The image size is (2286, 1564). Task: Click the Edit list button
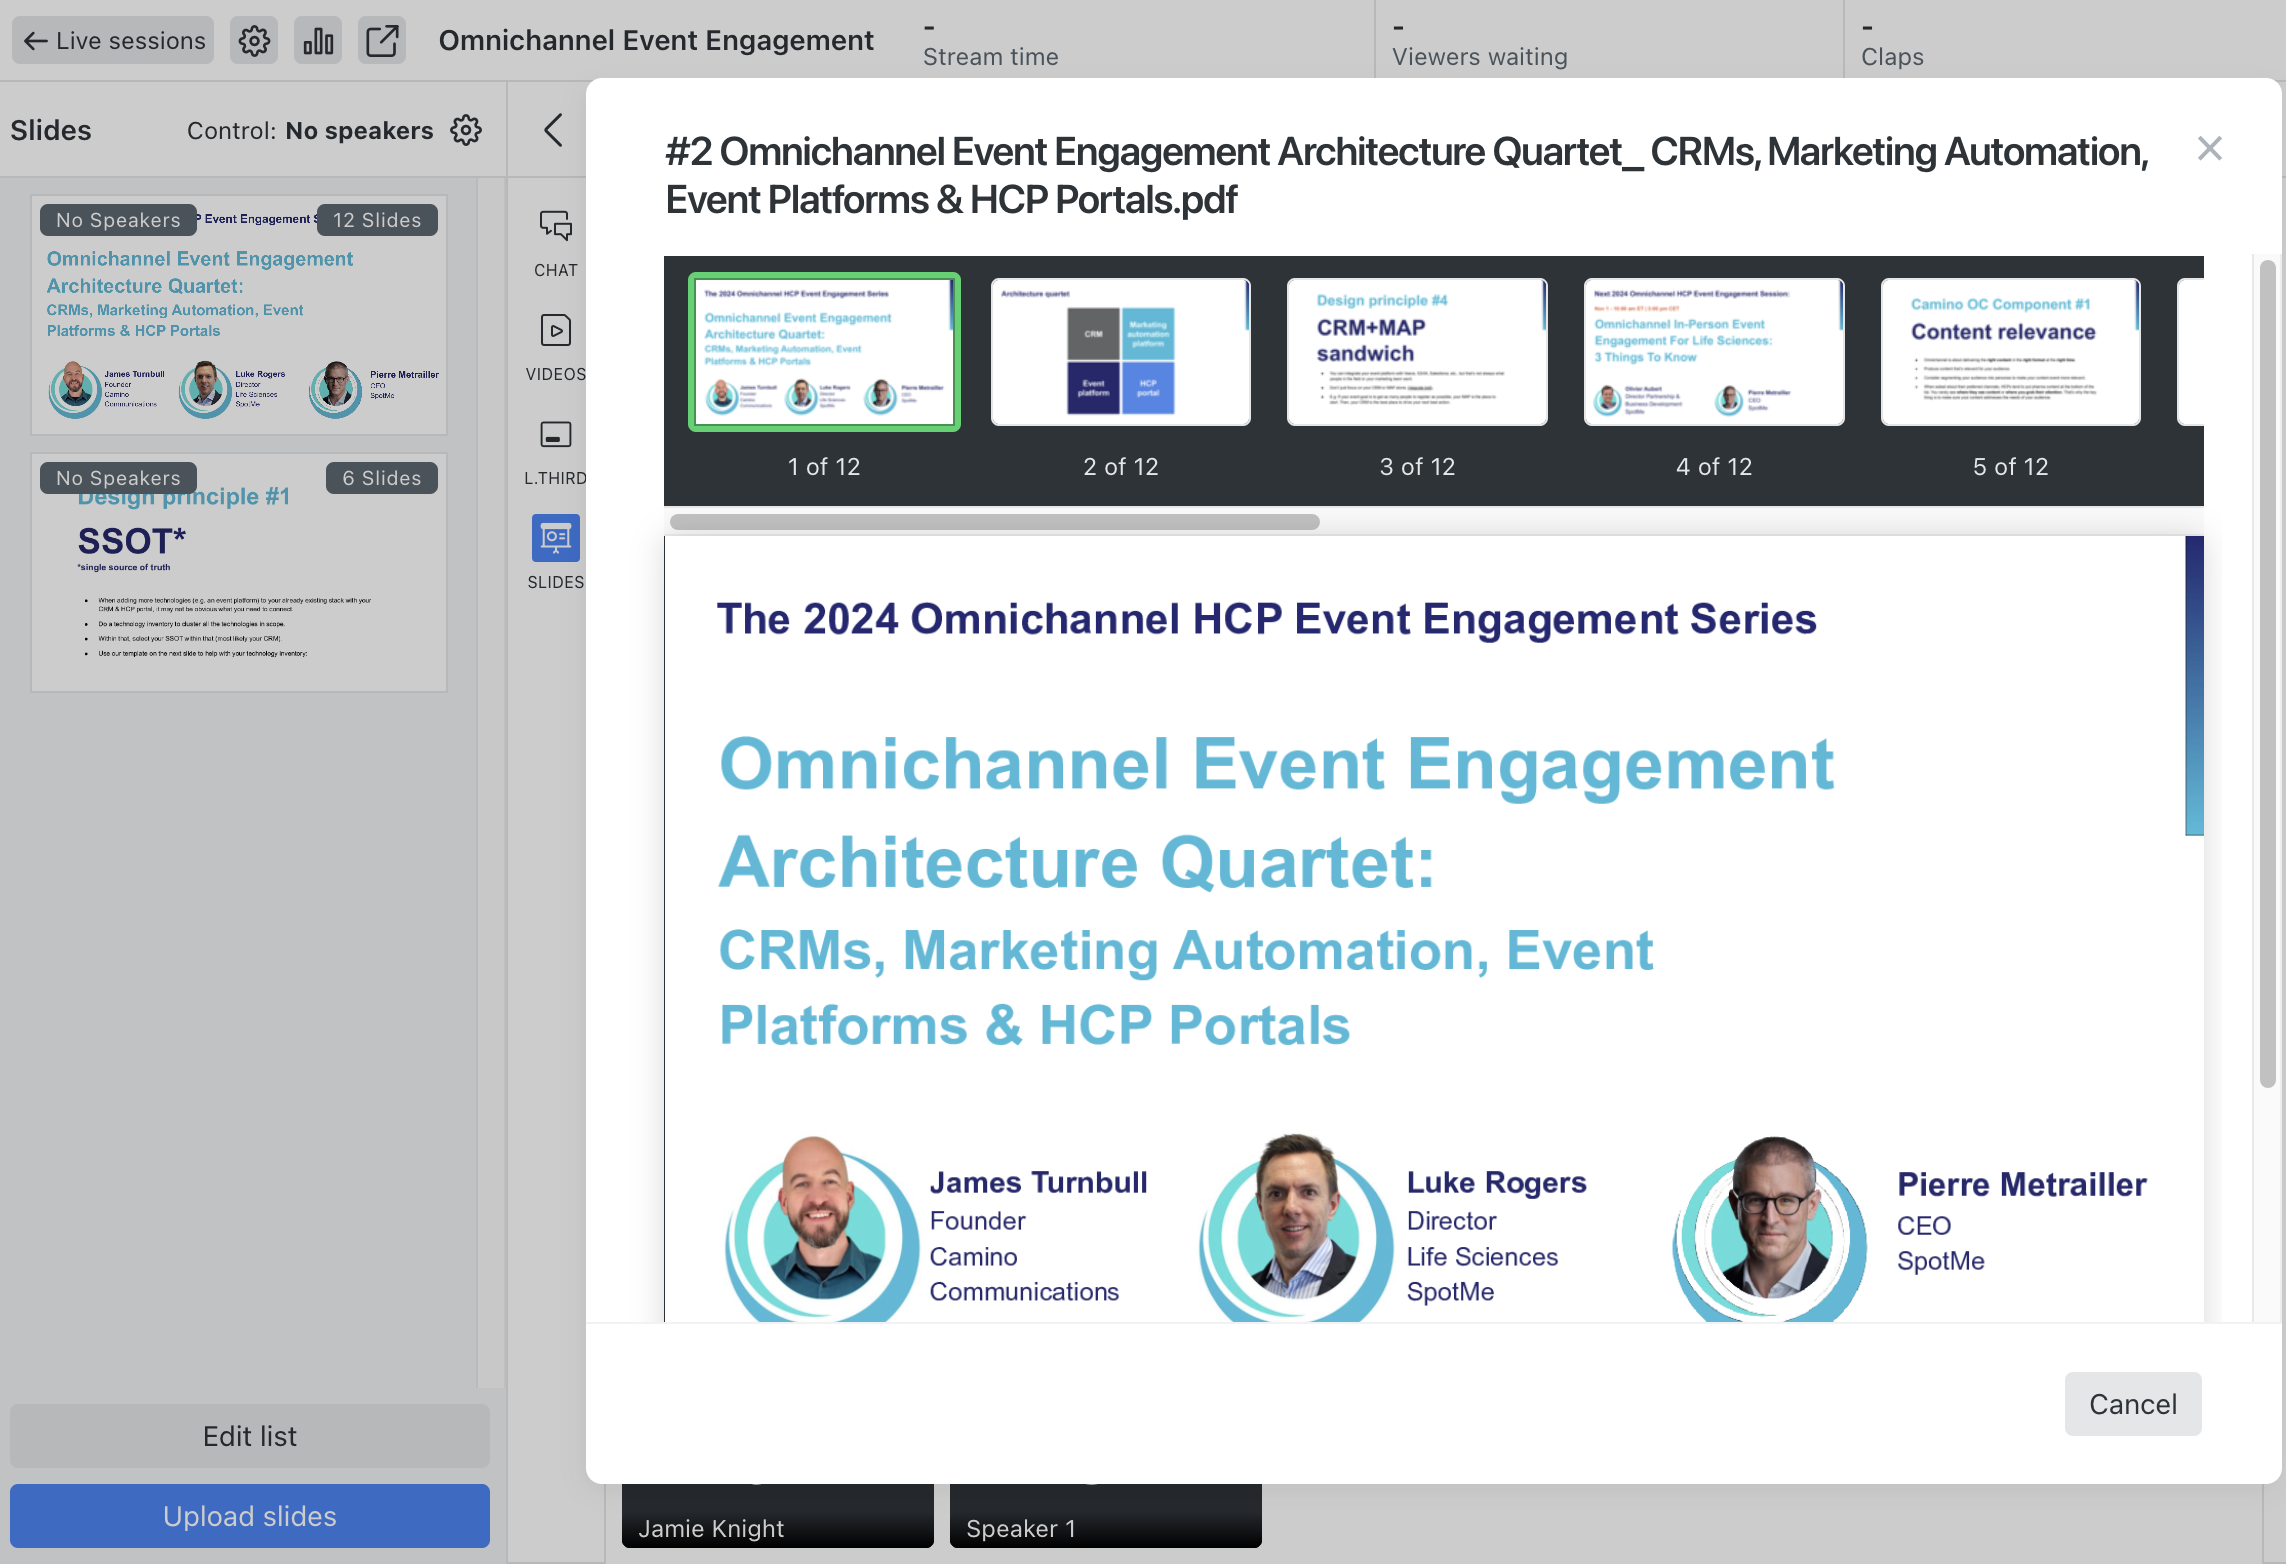click(250, 1436)
